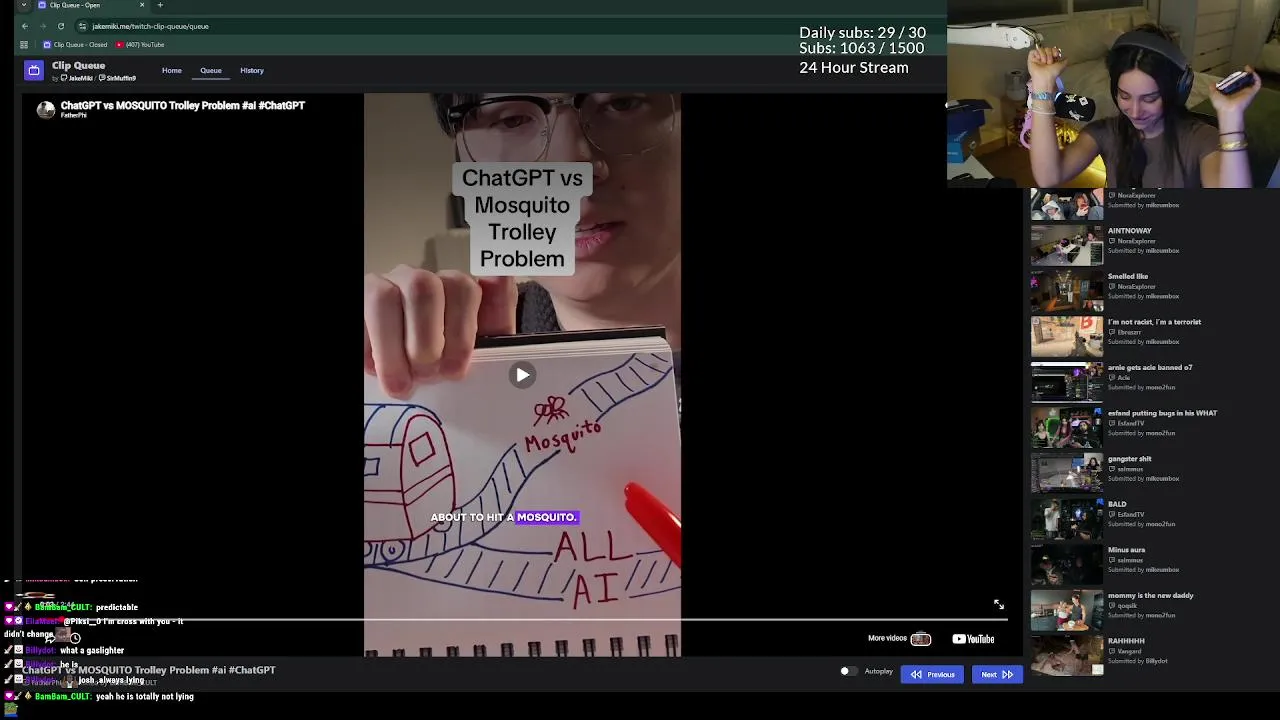The width and height of the screenshot is (1280, 720).
Task: Go to the Previous clip
Action: (x=932, y=675)
